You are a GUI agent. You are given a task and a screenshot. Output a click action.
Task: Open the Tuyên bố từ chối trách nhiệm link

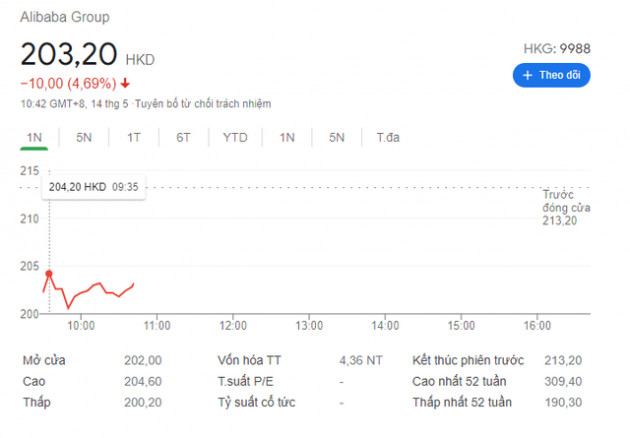pos(203,104)
